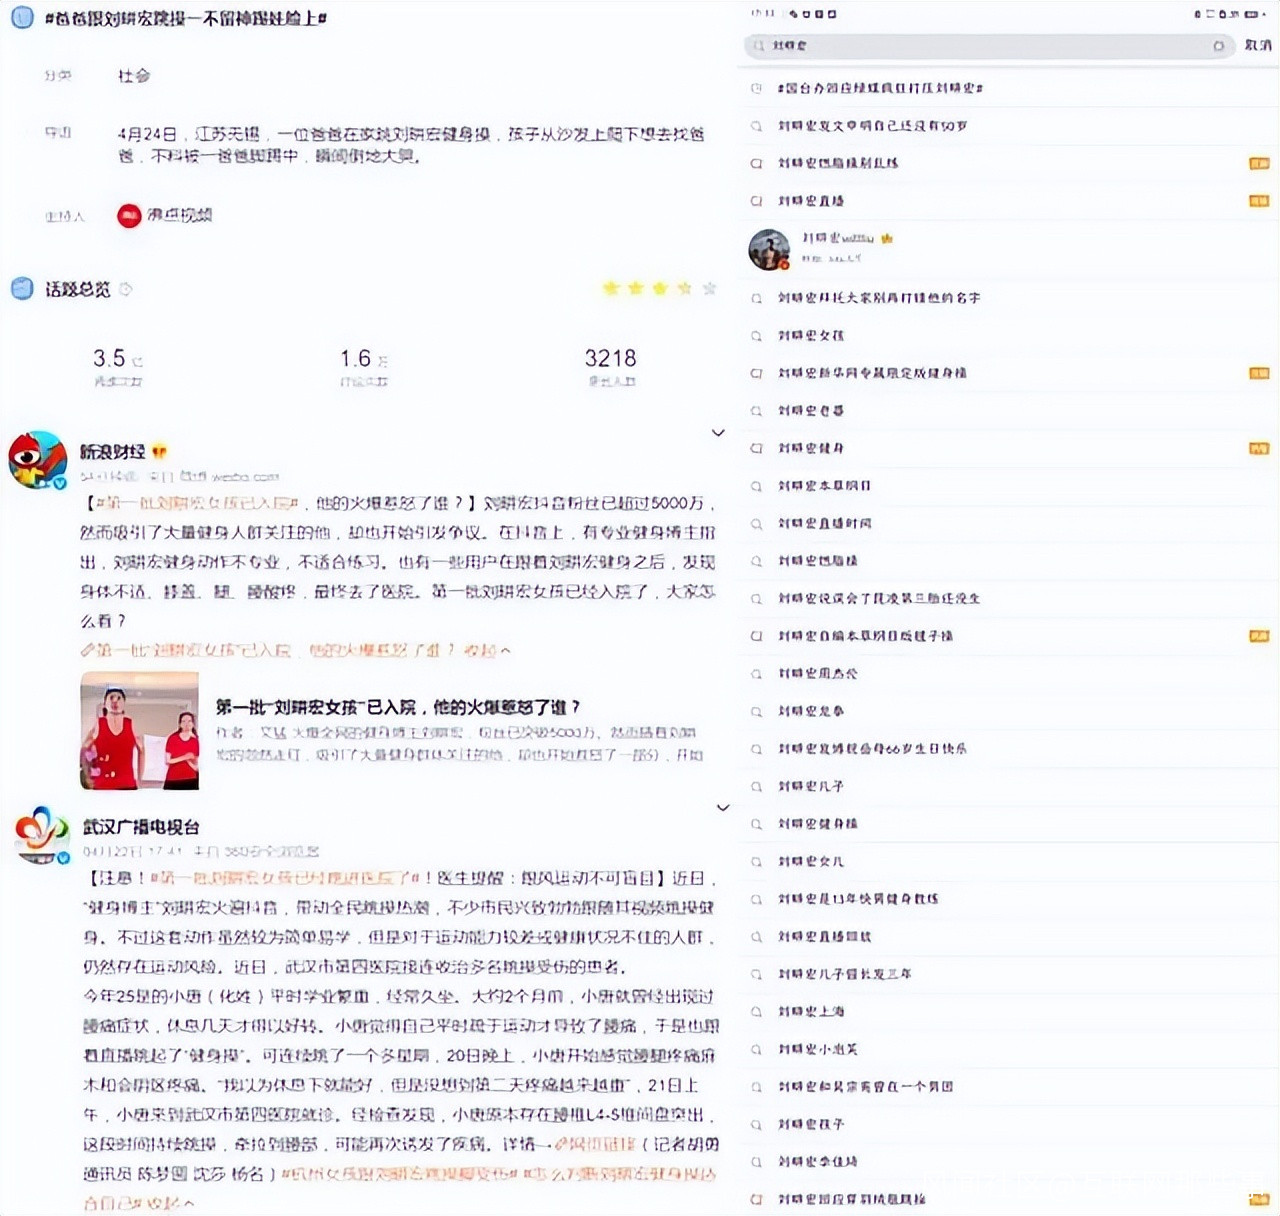Screen dimensions: 1280x1216
Task: Open the 新浪财经 account name
Action: pos(112,452)
